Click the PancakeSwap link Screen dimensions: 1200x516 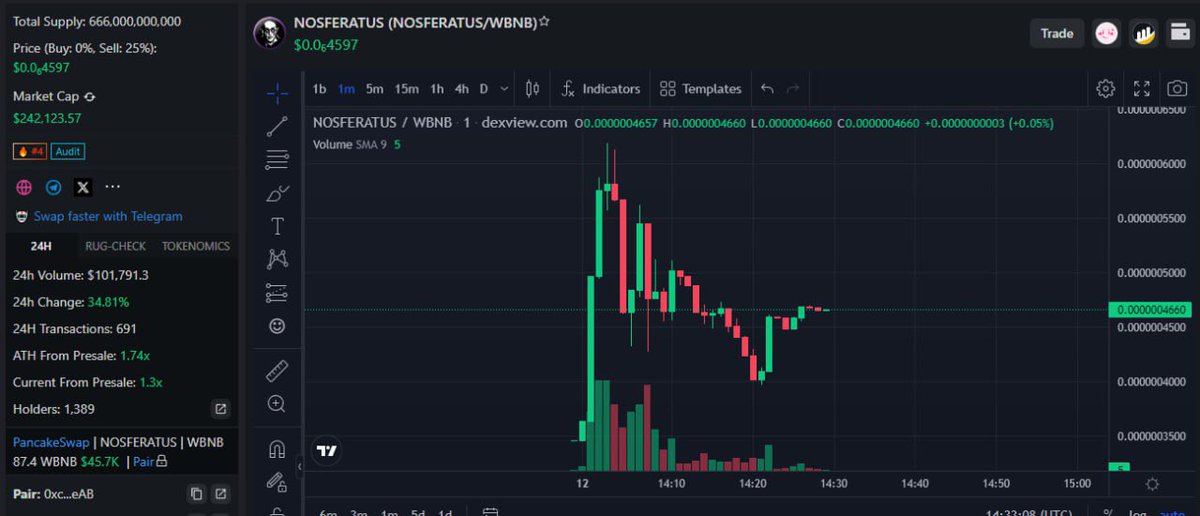(x=51, y=442)
